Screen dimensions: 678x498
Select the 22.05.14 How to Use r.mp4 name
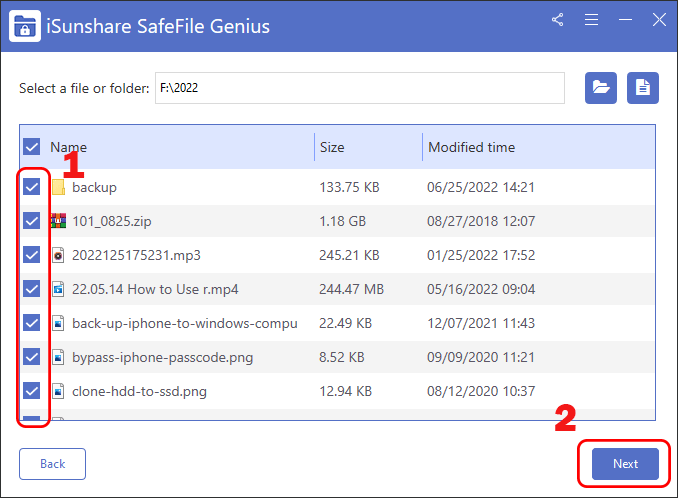155,289
